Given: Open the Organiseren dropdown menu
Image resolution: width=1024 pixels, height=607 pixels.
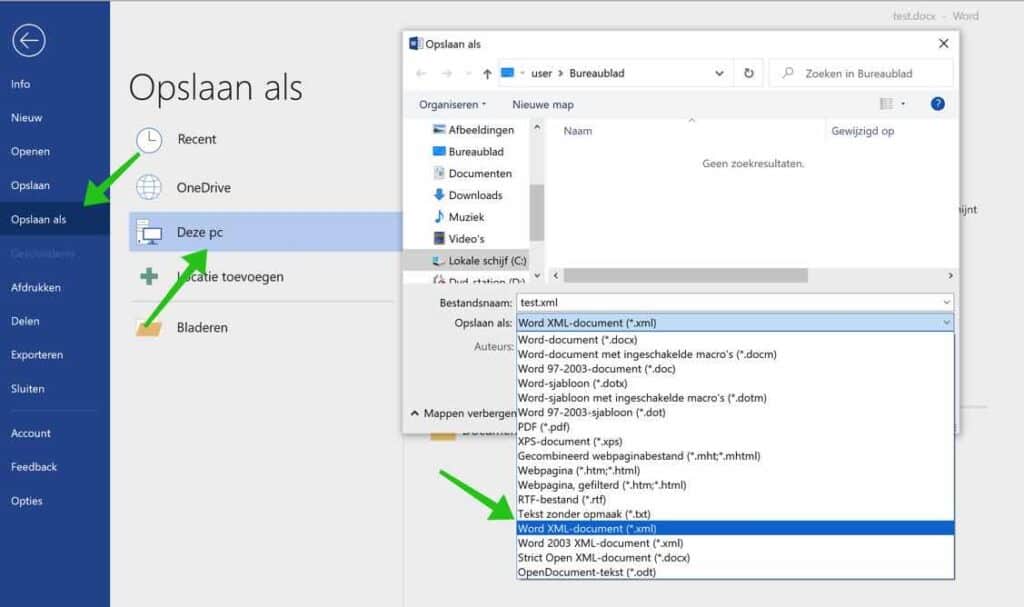Looking at the screenshot, I should coord(453,105).
